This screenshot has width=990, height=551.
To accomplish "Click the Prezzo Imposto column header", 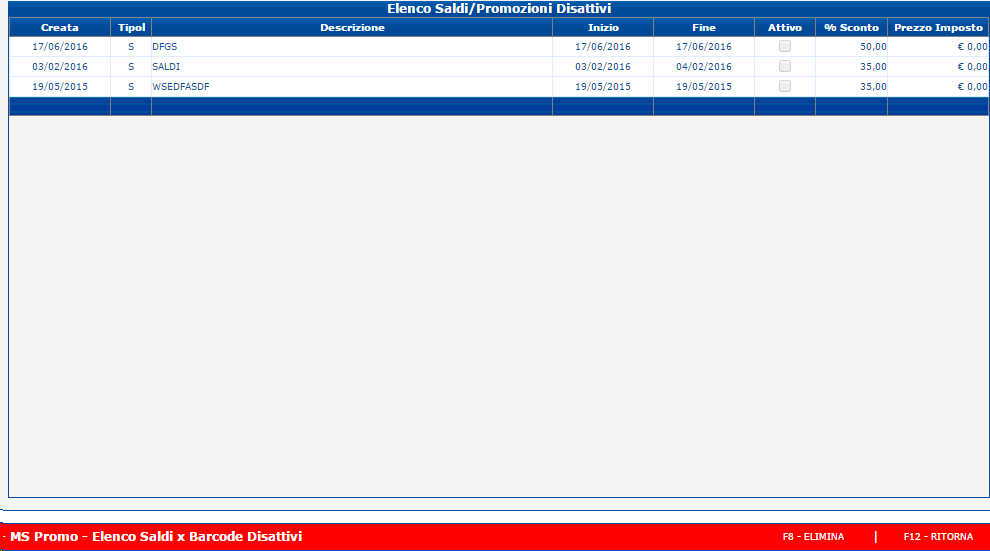I will pos(938,27).
